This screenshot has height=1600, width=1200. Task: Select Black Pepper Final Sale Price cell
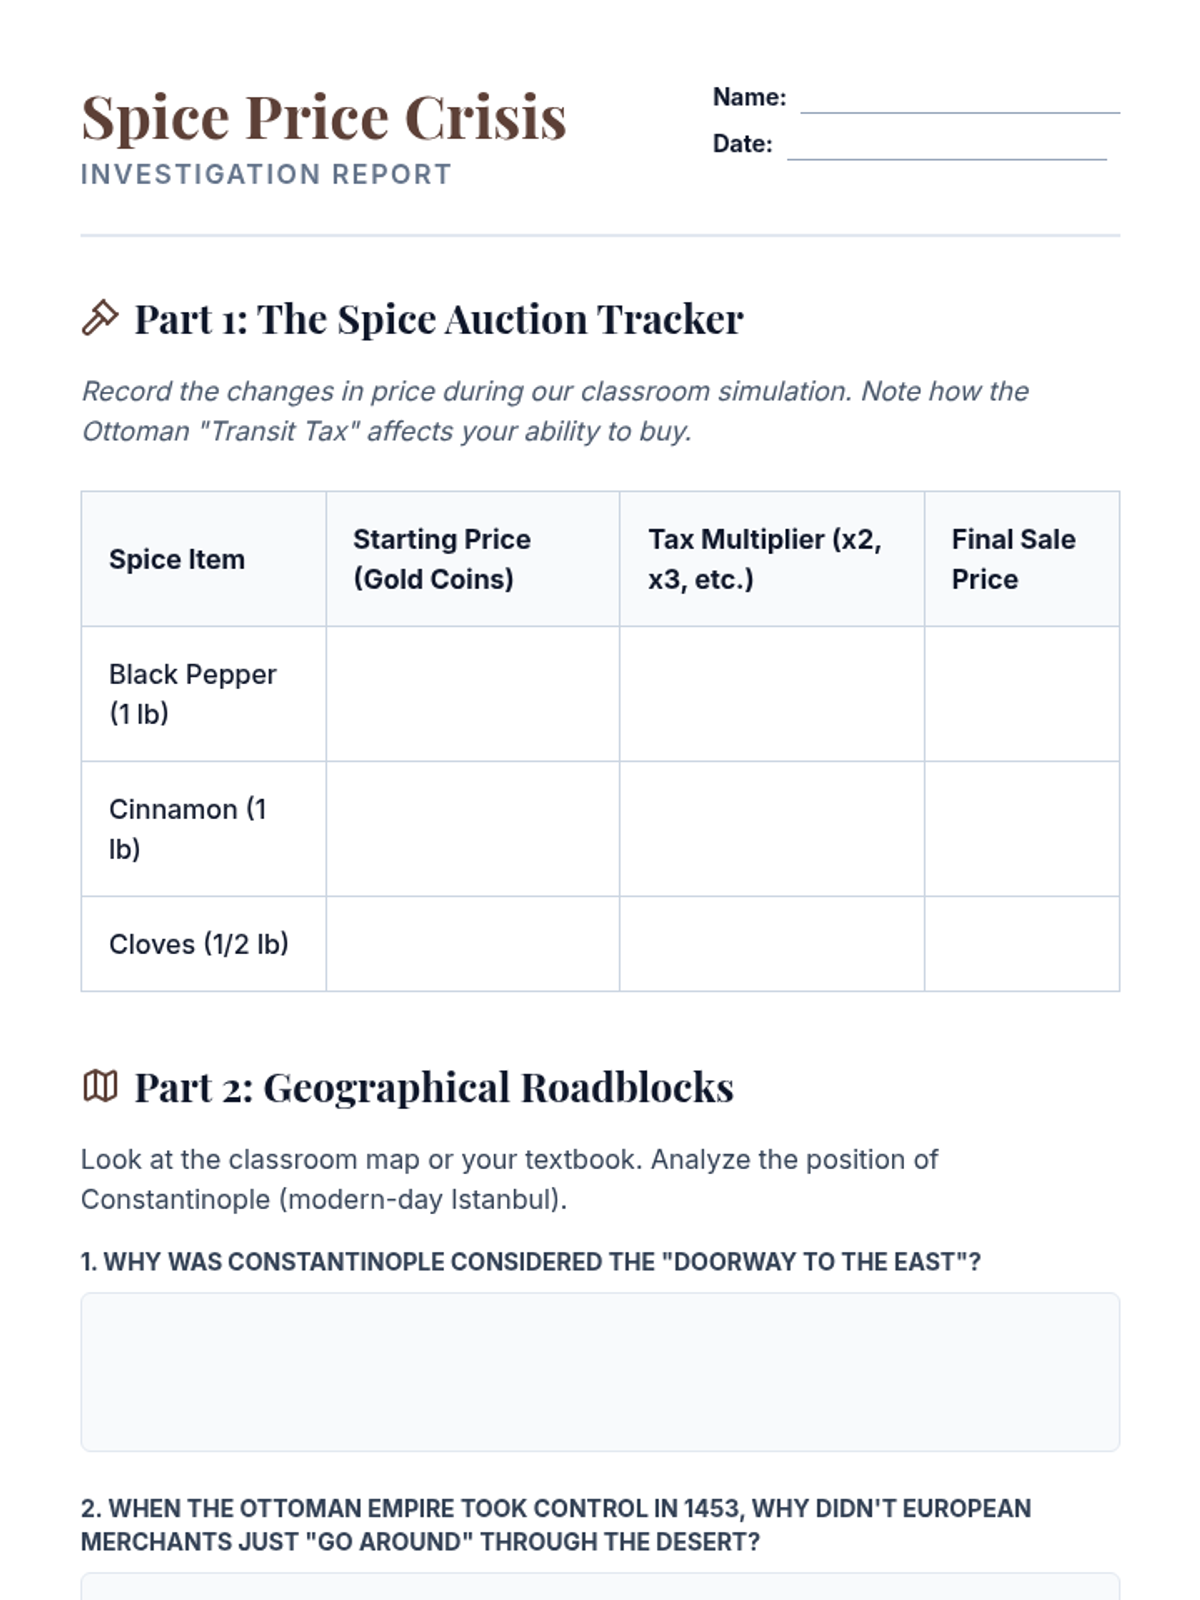(x=1021, y=694)
